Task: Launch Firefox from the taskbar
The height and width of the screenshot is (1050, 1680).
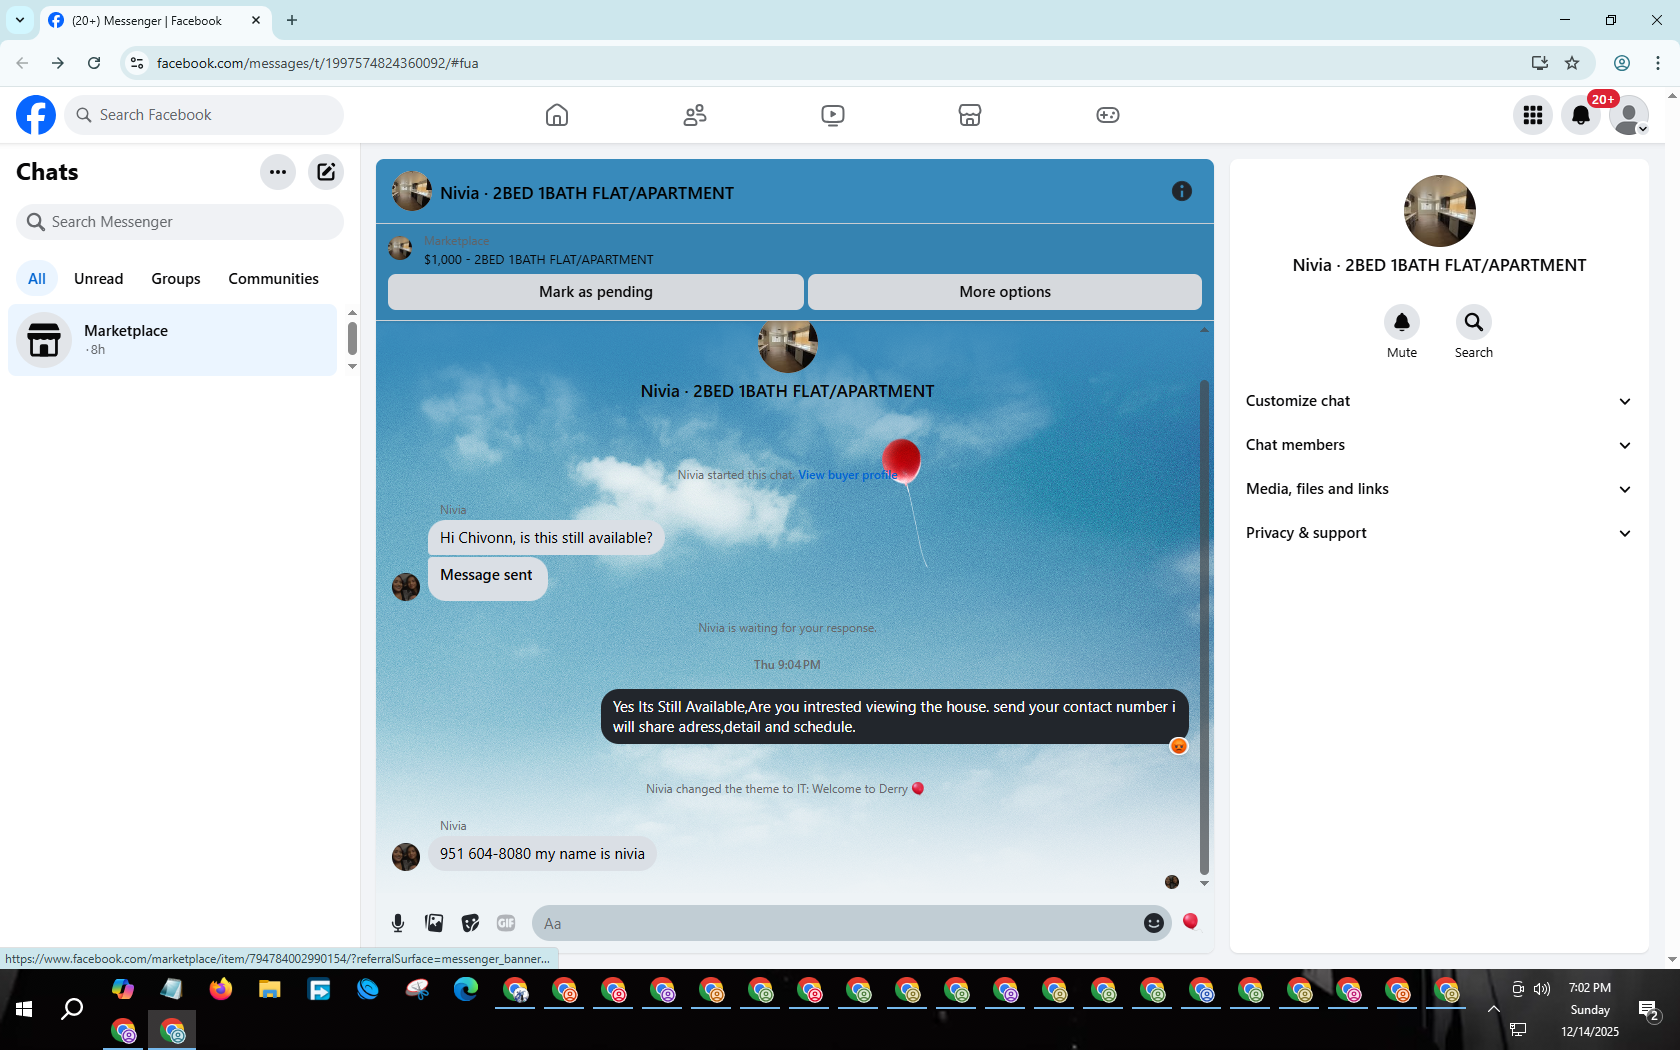Action: [x=221, y=990]
